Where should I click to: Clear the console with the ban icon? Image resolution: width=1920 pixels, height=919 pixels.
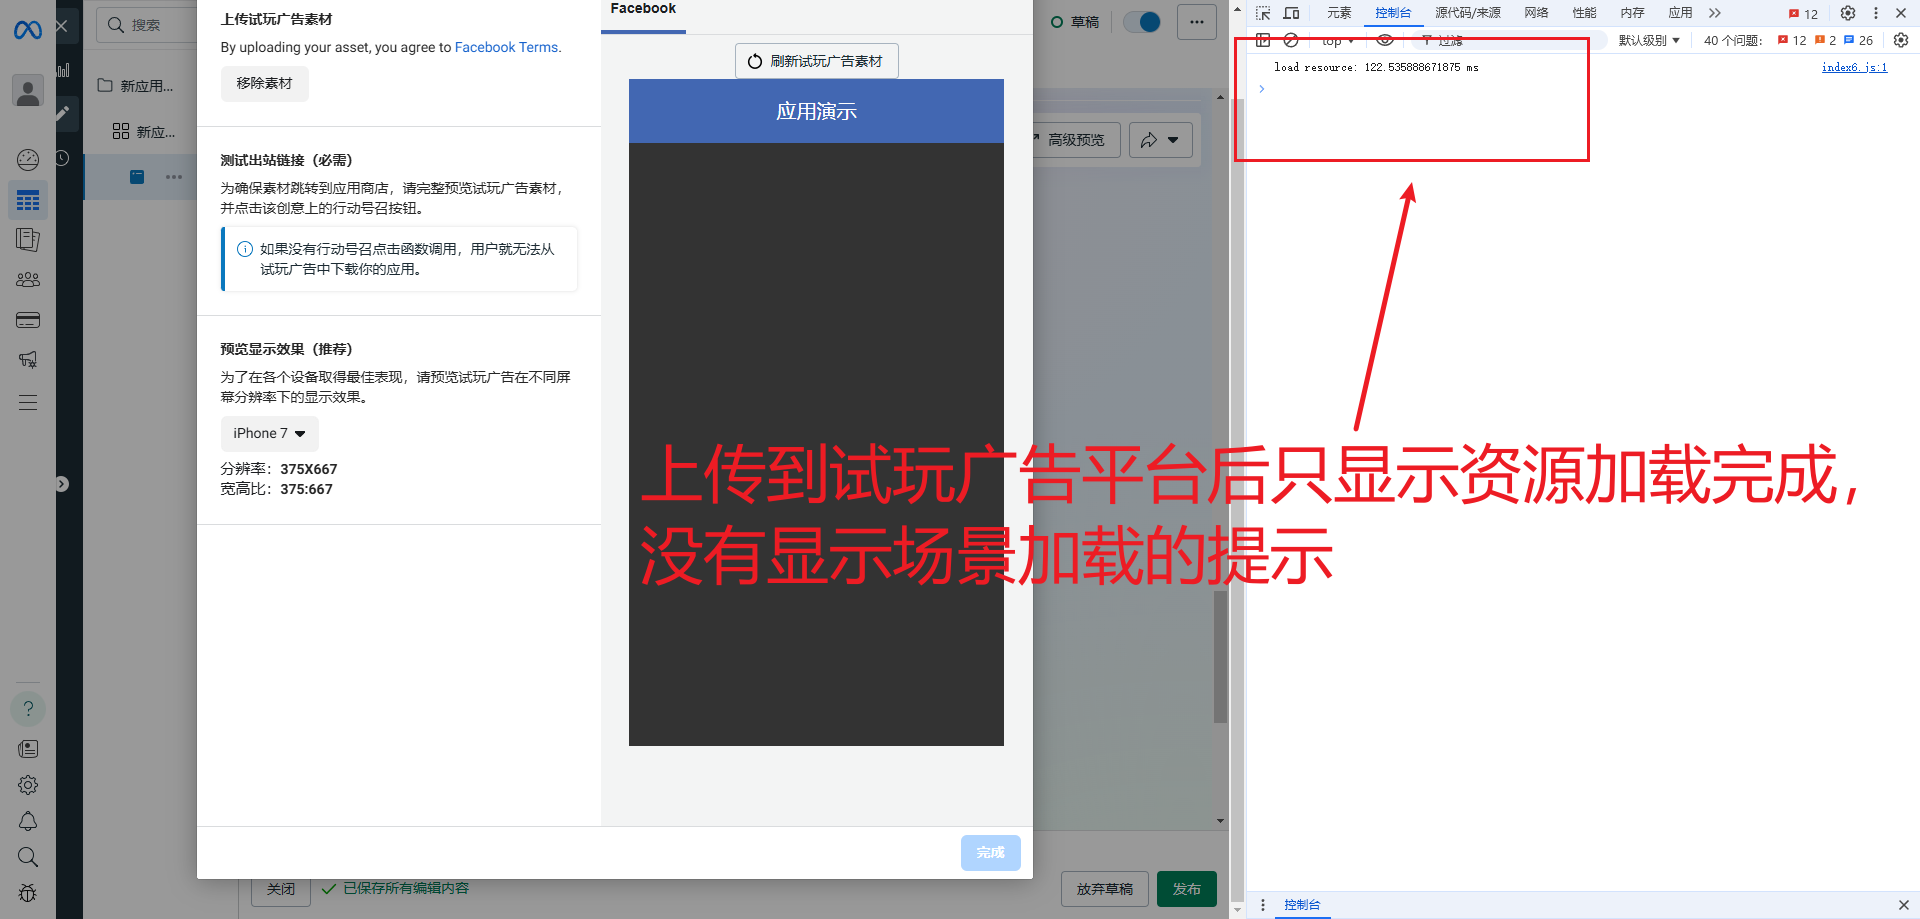pos(1291,40)
